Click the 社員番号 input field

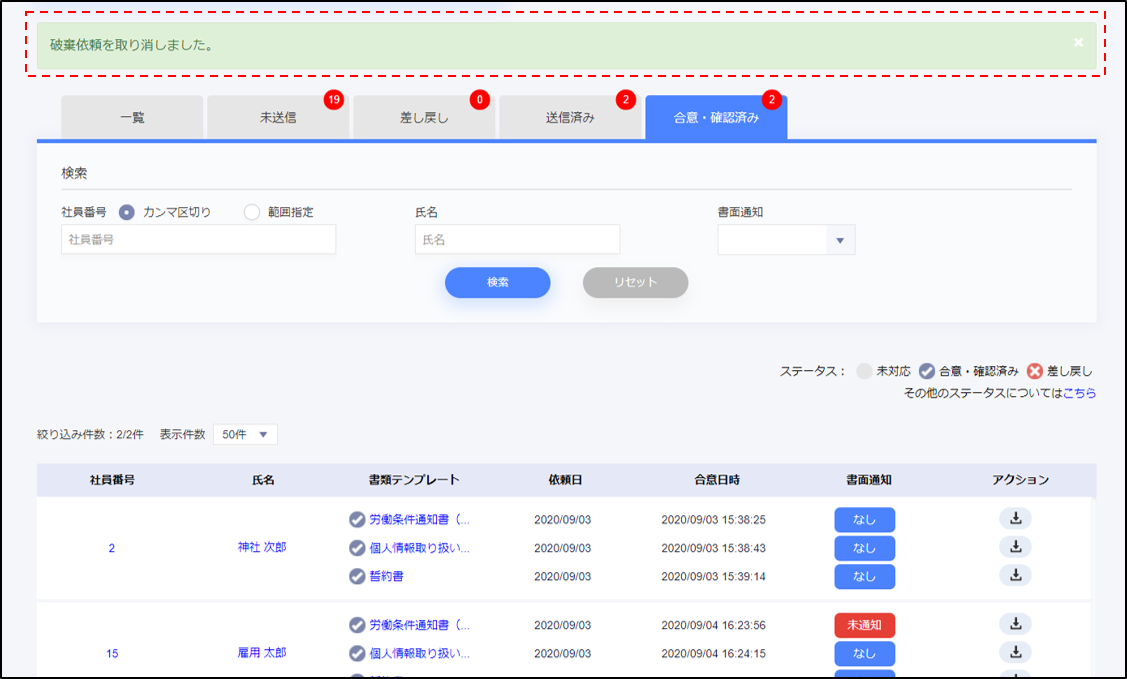click(198, 240)
